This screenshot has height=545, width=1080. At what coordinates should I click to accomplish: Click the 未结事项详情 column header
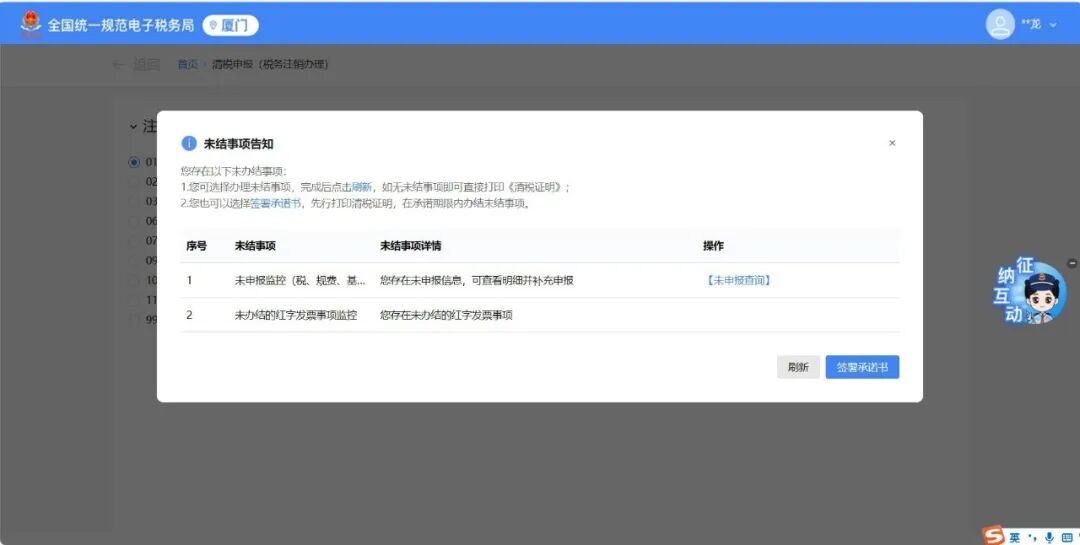tap(411, 245)
